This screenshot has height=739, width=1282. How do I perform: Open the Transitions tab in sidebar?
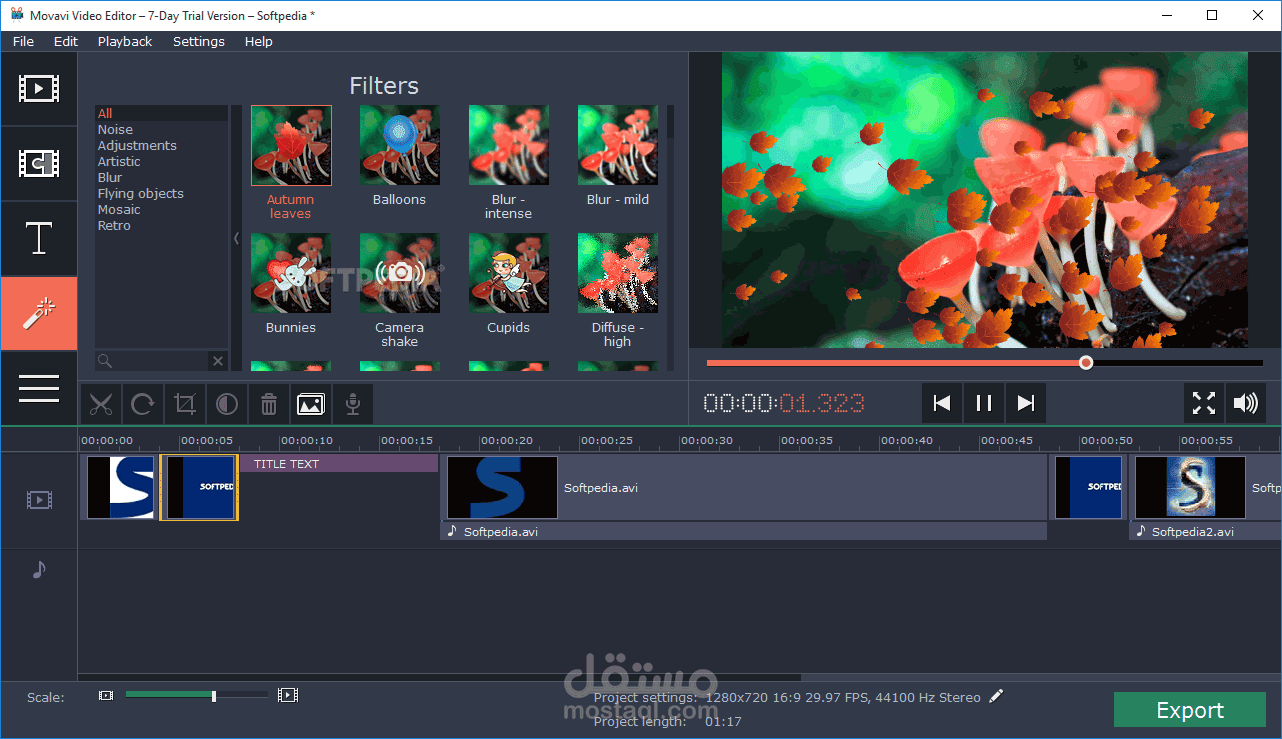click(39, 164)
